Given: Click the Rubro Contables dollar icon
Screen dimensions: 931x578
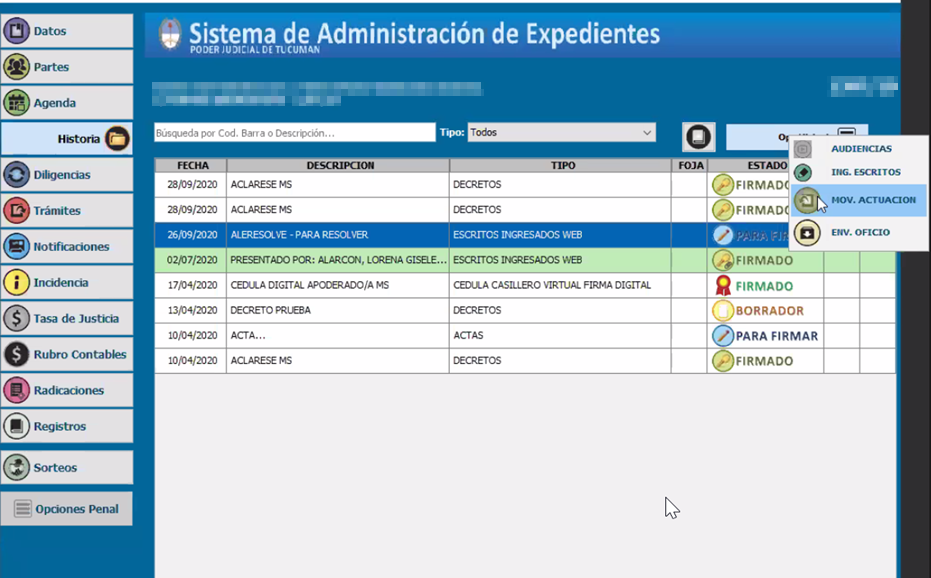Looking at the screenshot, I should (x=16, y=355).
